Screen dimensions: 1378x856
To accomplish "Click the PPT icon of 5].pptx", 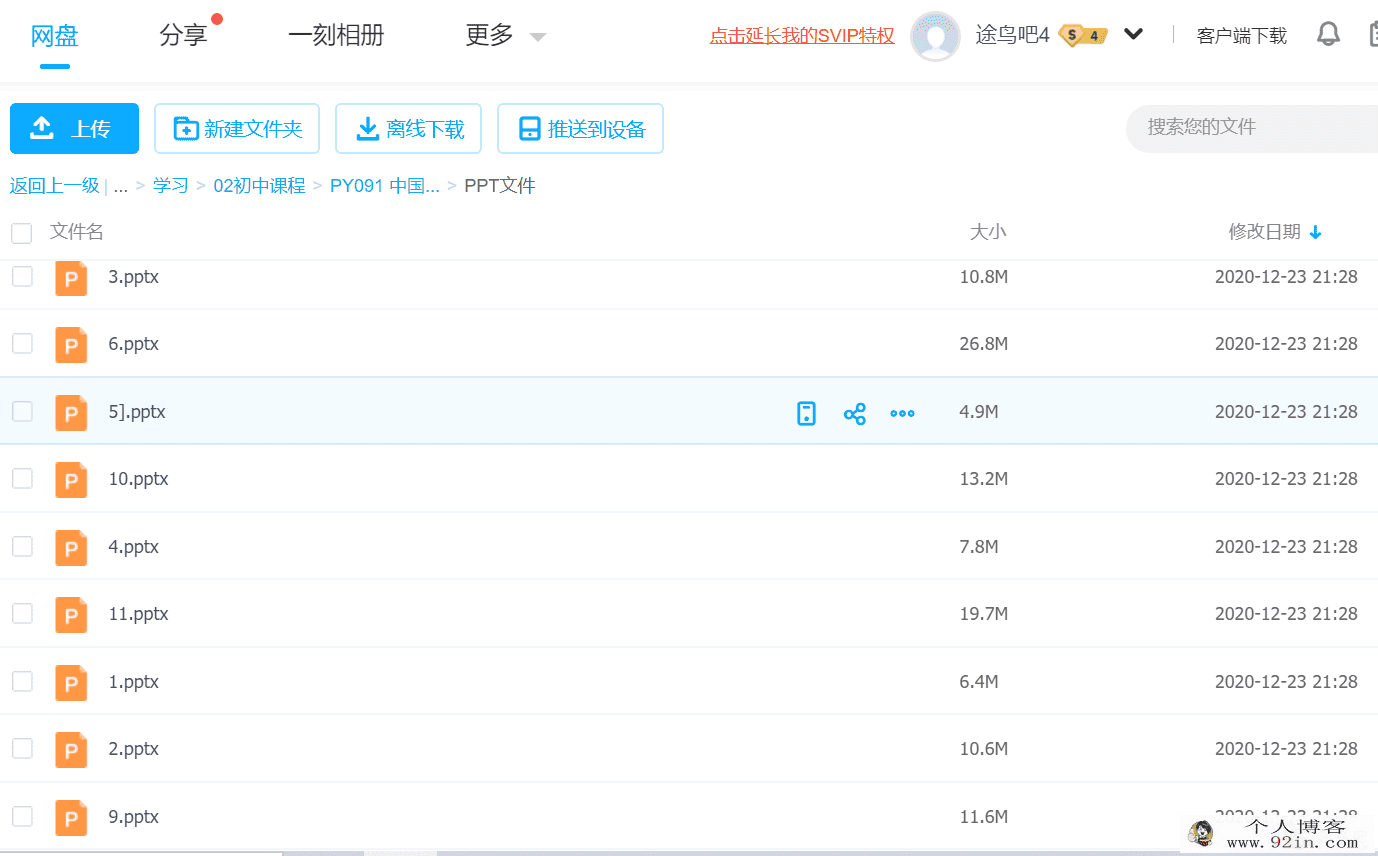I will point(71,413).
